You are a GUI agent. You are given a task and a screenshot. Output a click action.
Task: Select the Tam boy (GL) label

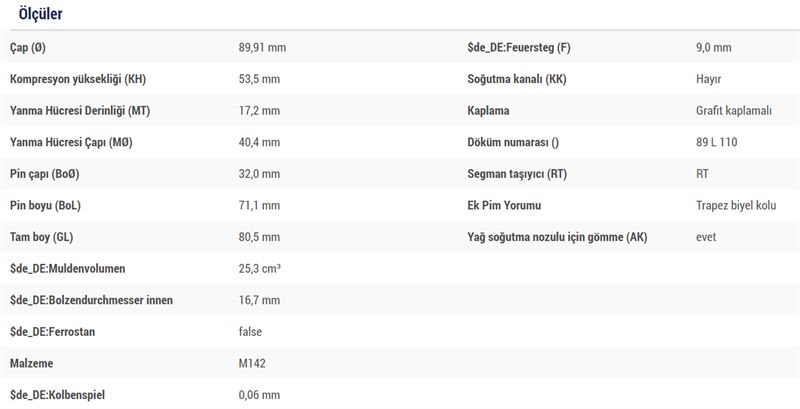pyautogui.click(x=41, y=237)
